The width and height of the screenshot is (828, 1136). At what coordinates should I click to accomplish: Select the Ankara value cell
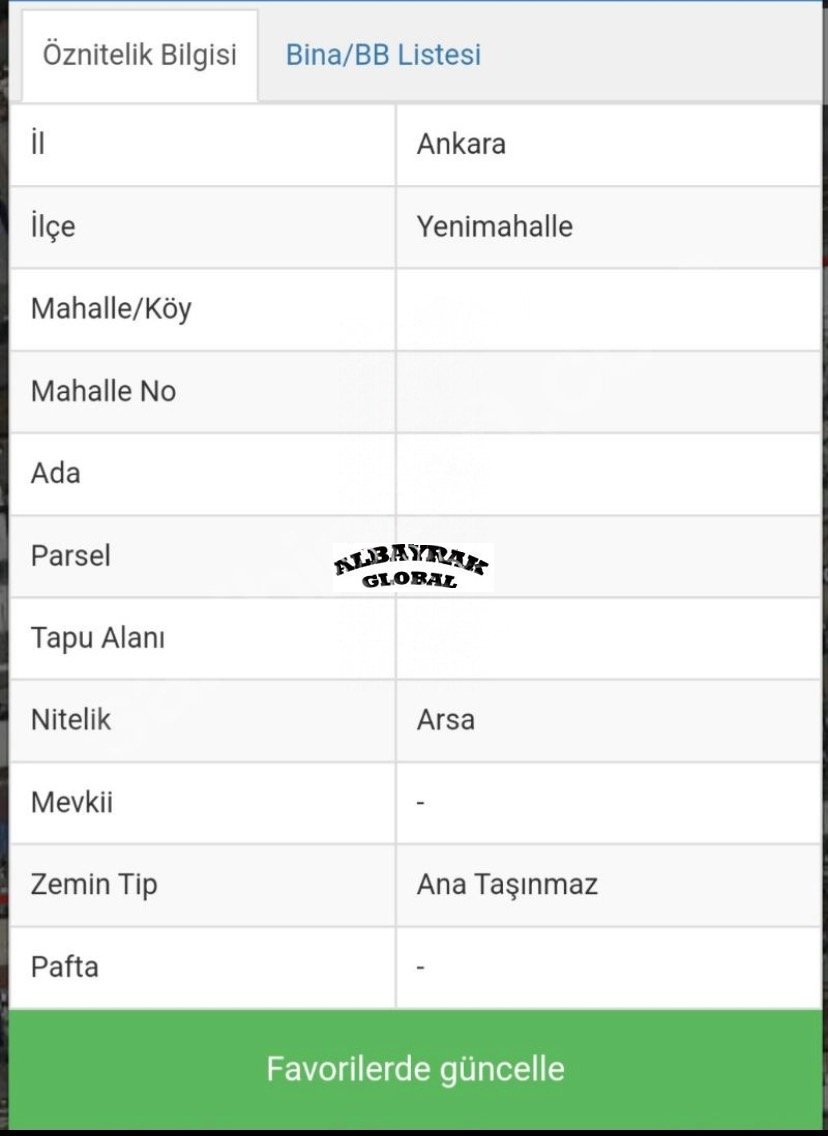click(x=609, y=145)
